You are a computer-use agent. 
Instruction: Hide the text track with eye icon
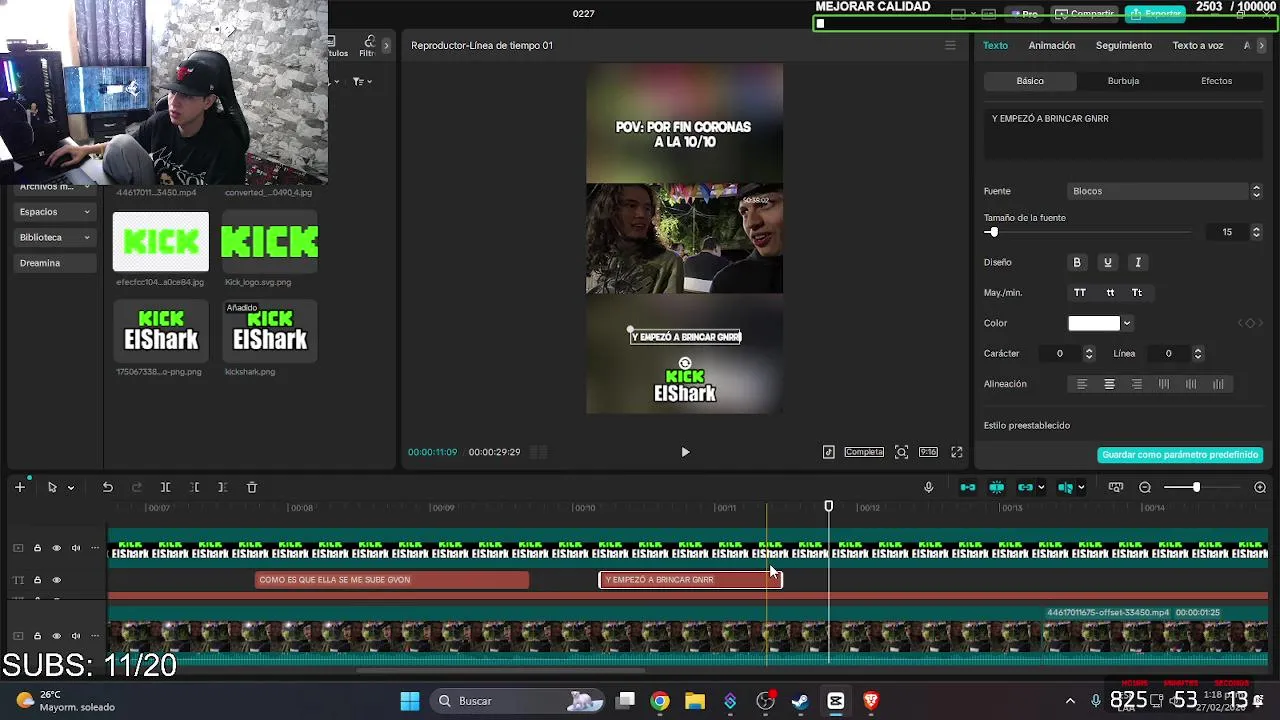pyautogui.click(x=56, y=580)
